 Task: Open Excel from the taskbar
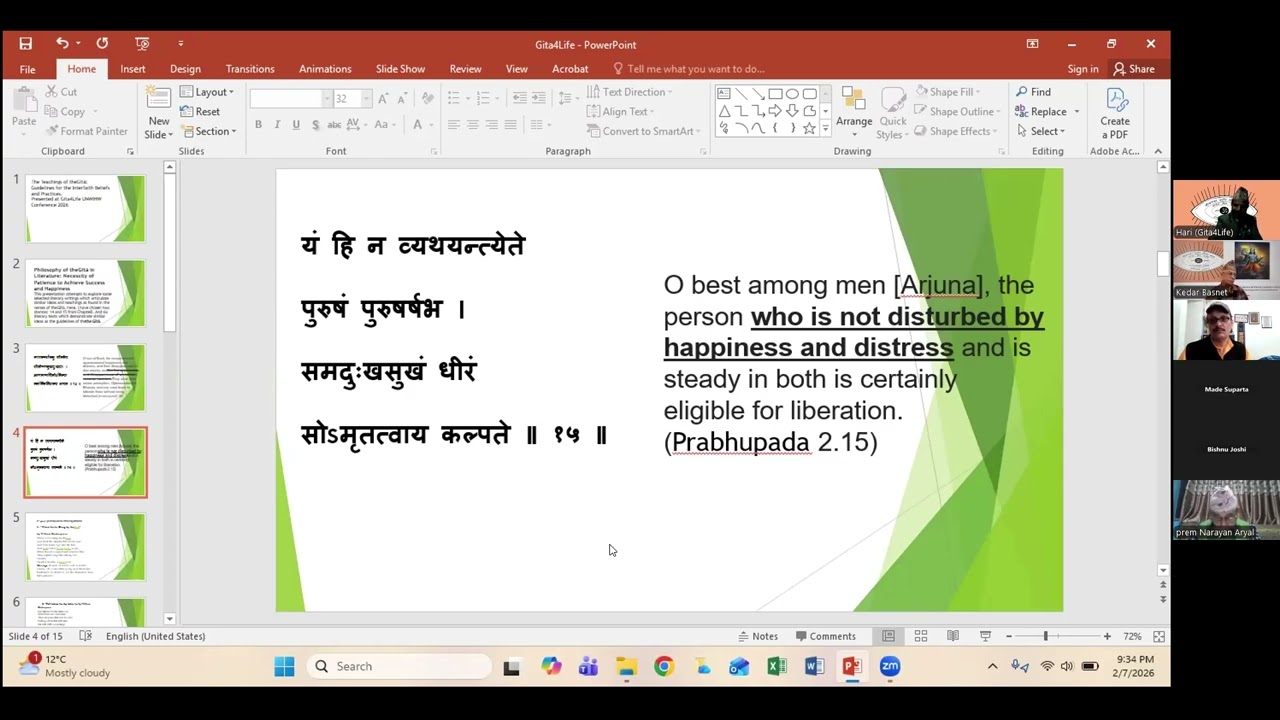(777, 666)
